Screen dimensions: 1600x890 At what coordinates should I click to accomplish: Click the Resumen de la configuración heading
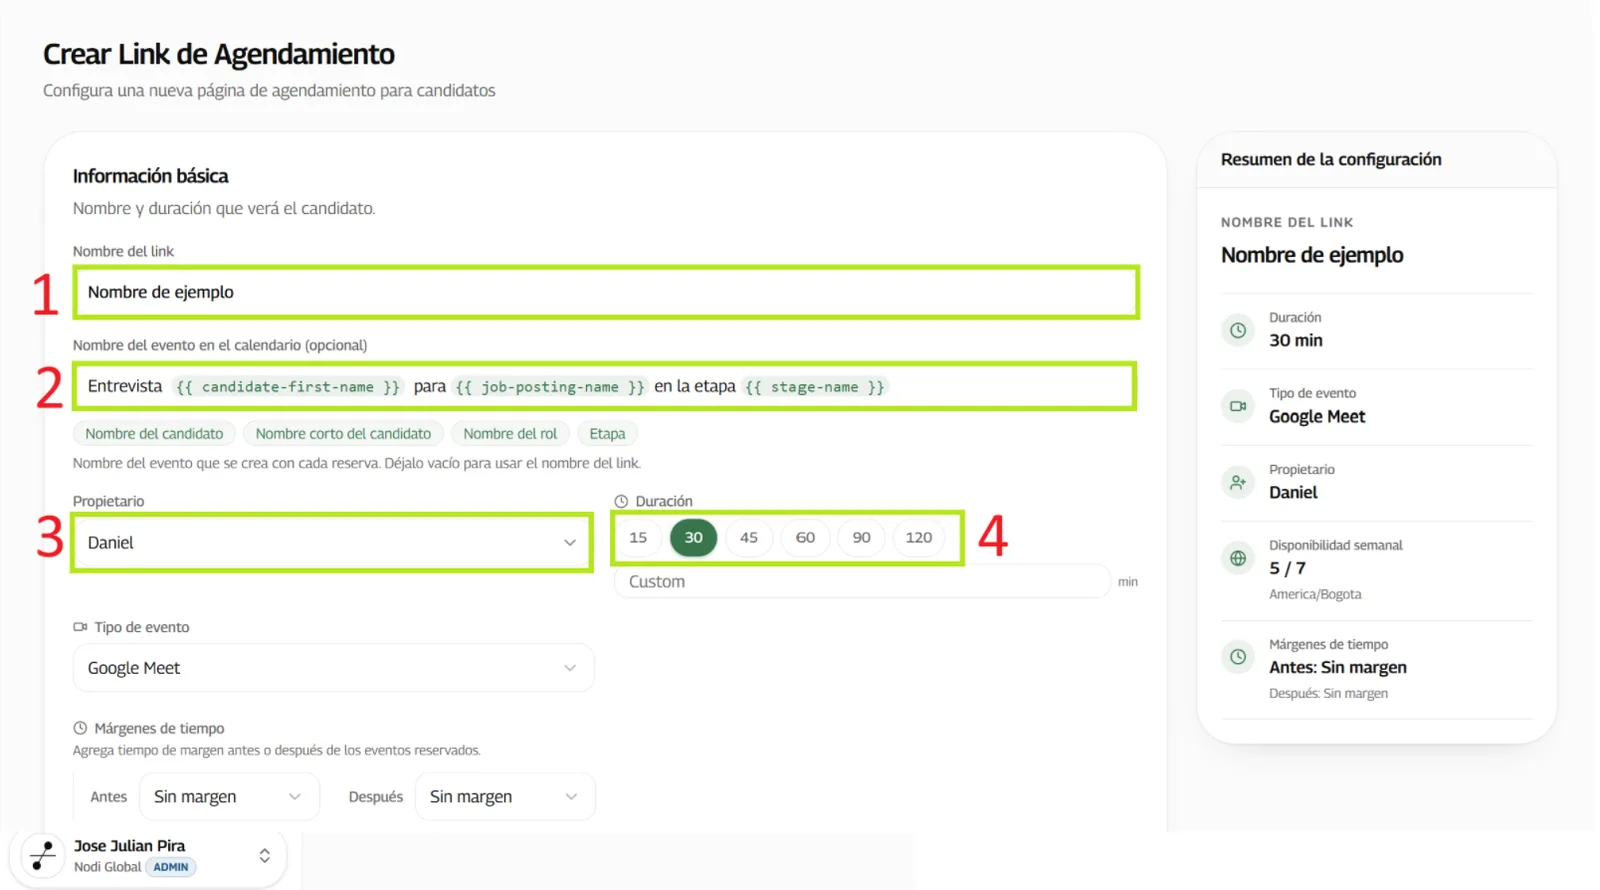(1331, 159)
